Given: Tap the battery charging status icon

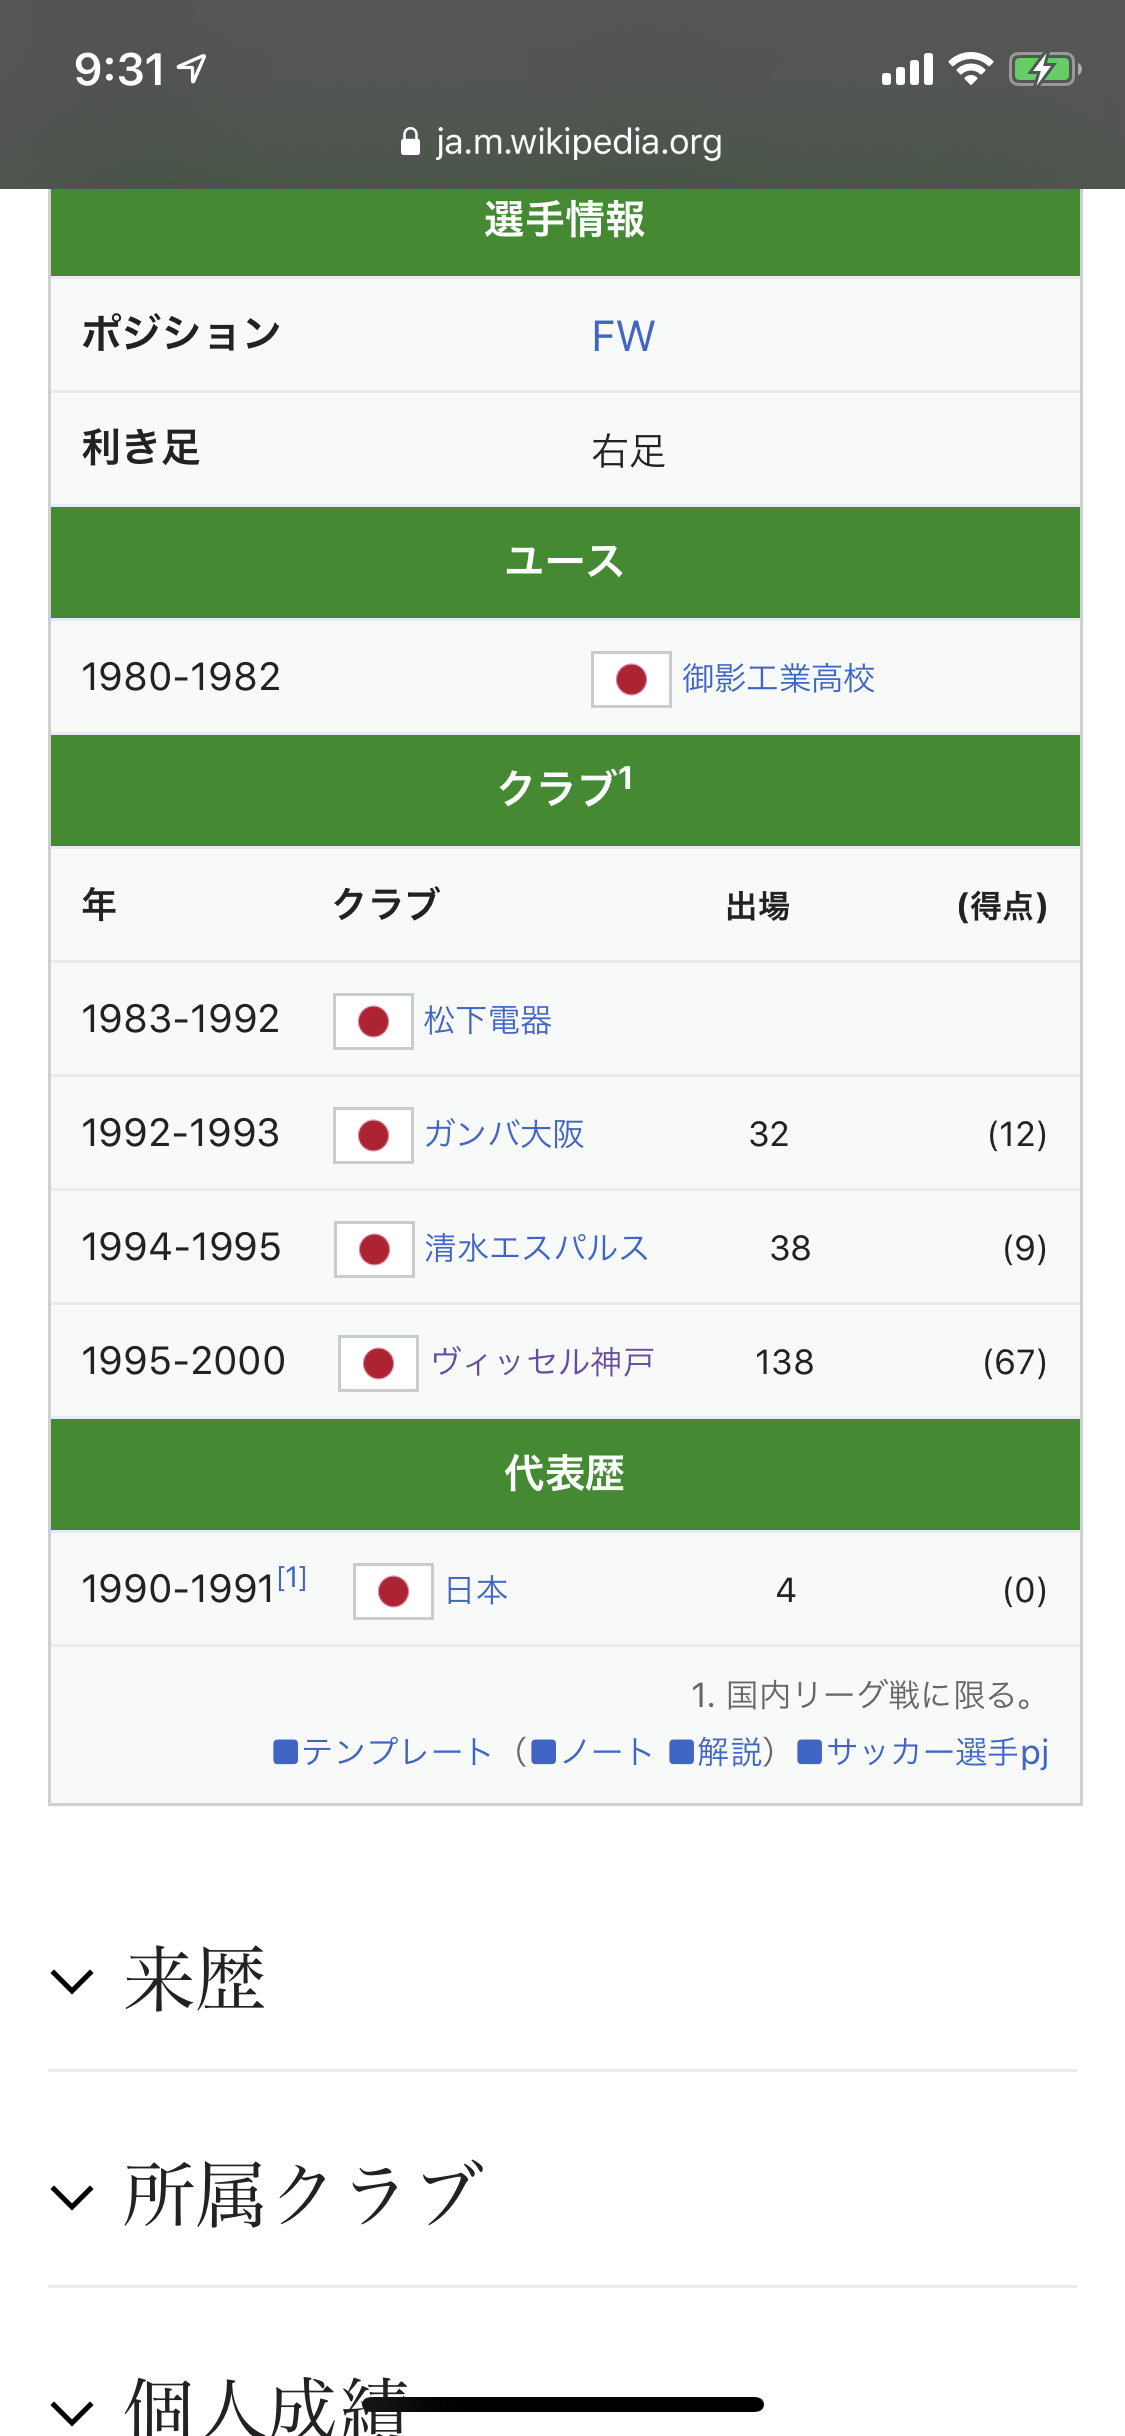Looking at the screenshot, I should pos(1044,70).
